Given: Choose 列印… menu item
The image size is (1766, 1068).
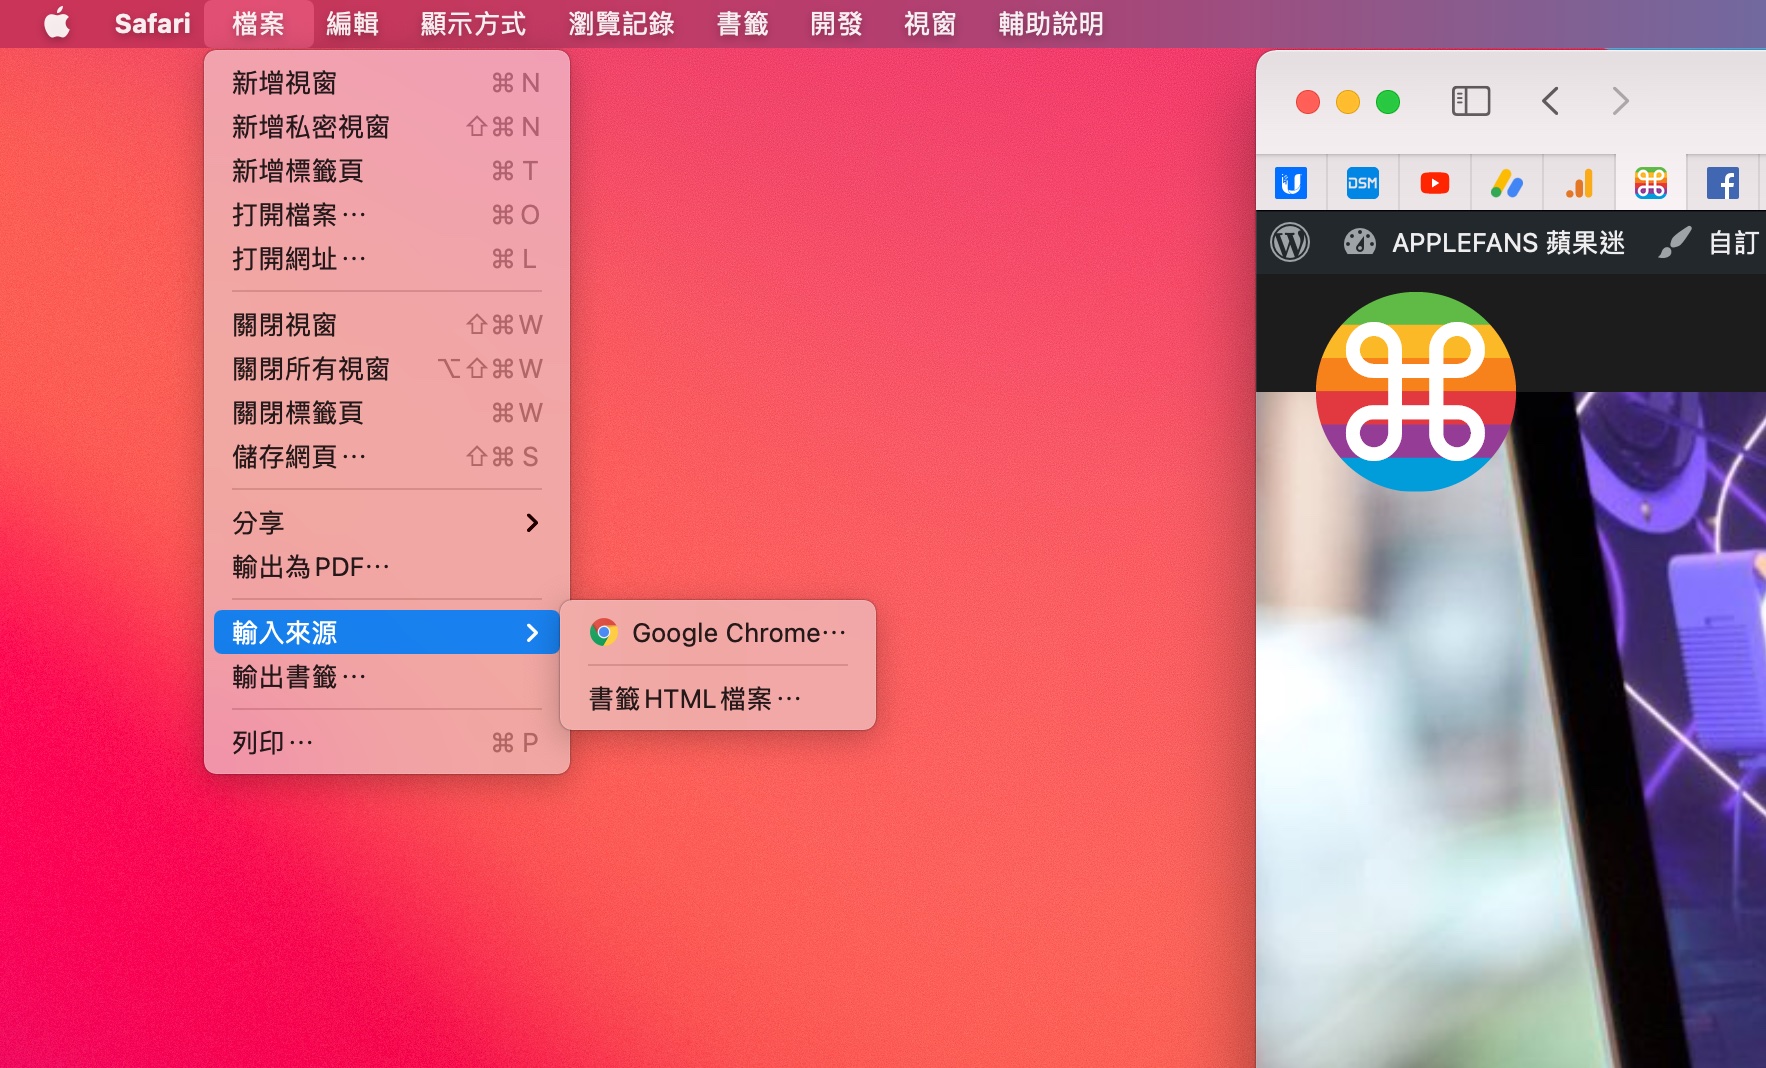Looking at the screenshot, I should 387,743.
